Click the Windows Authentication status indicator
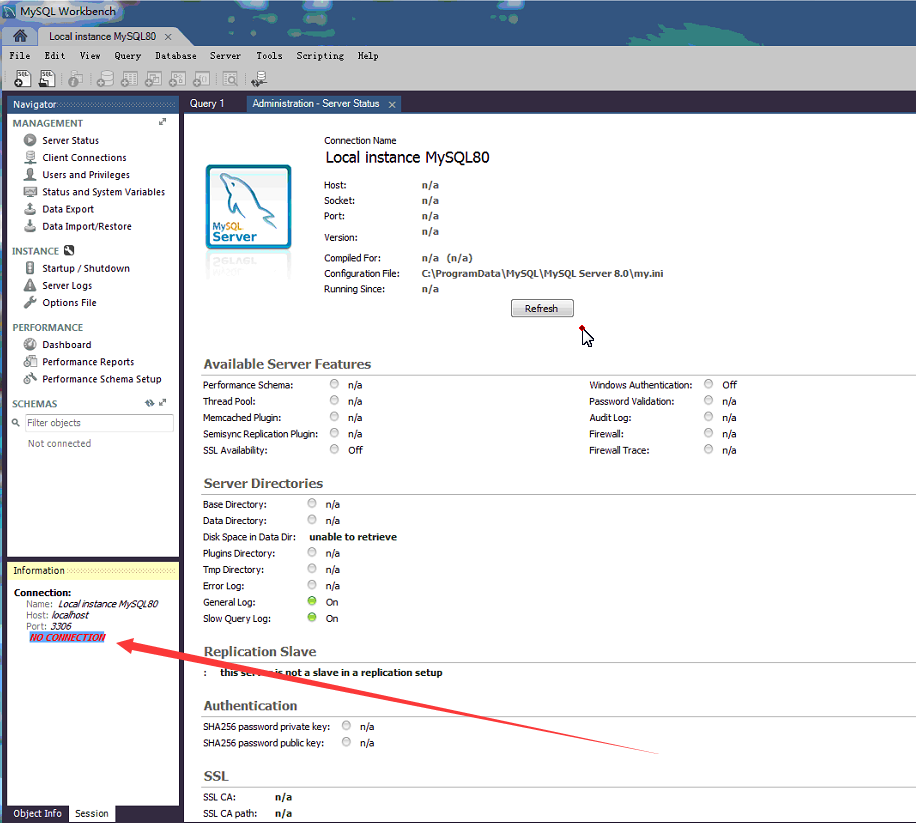Screen dimensions: 916x823 coord(709,384)
